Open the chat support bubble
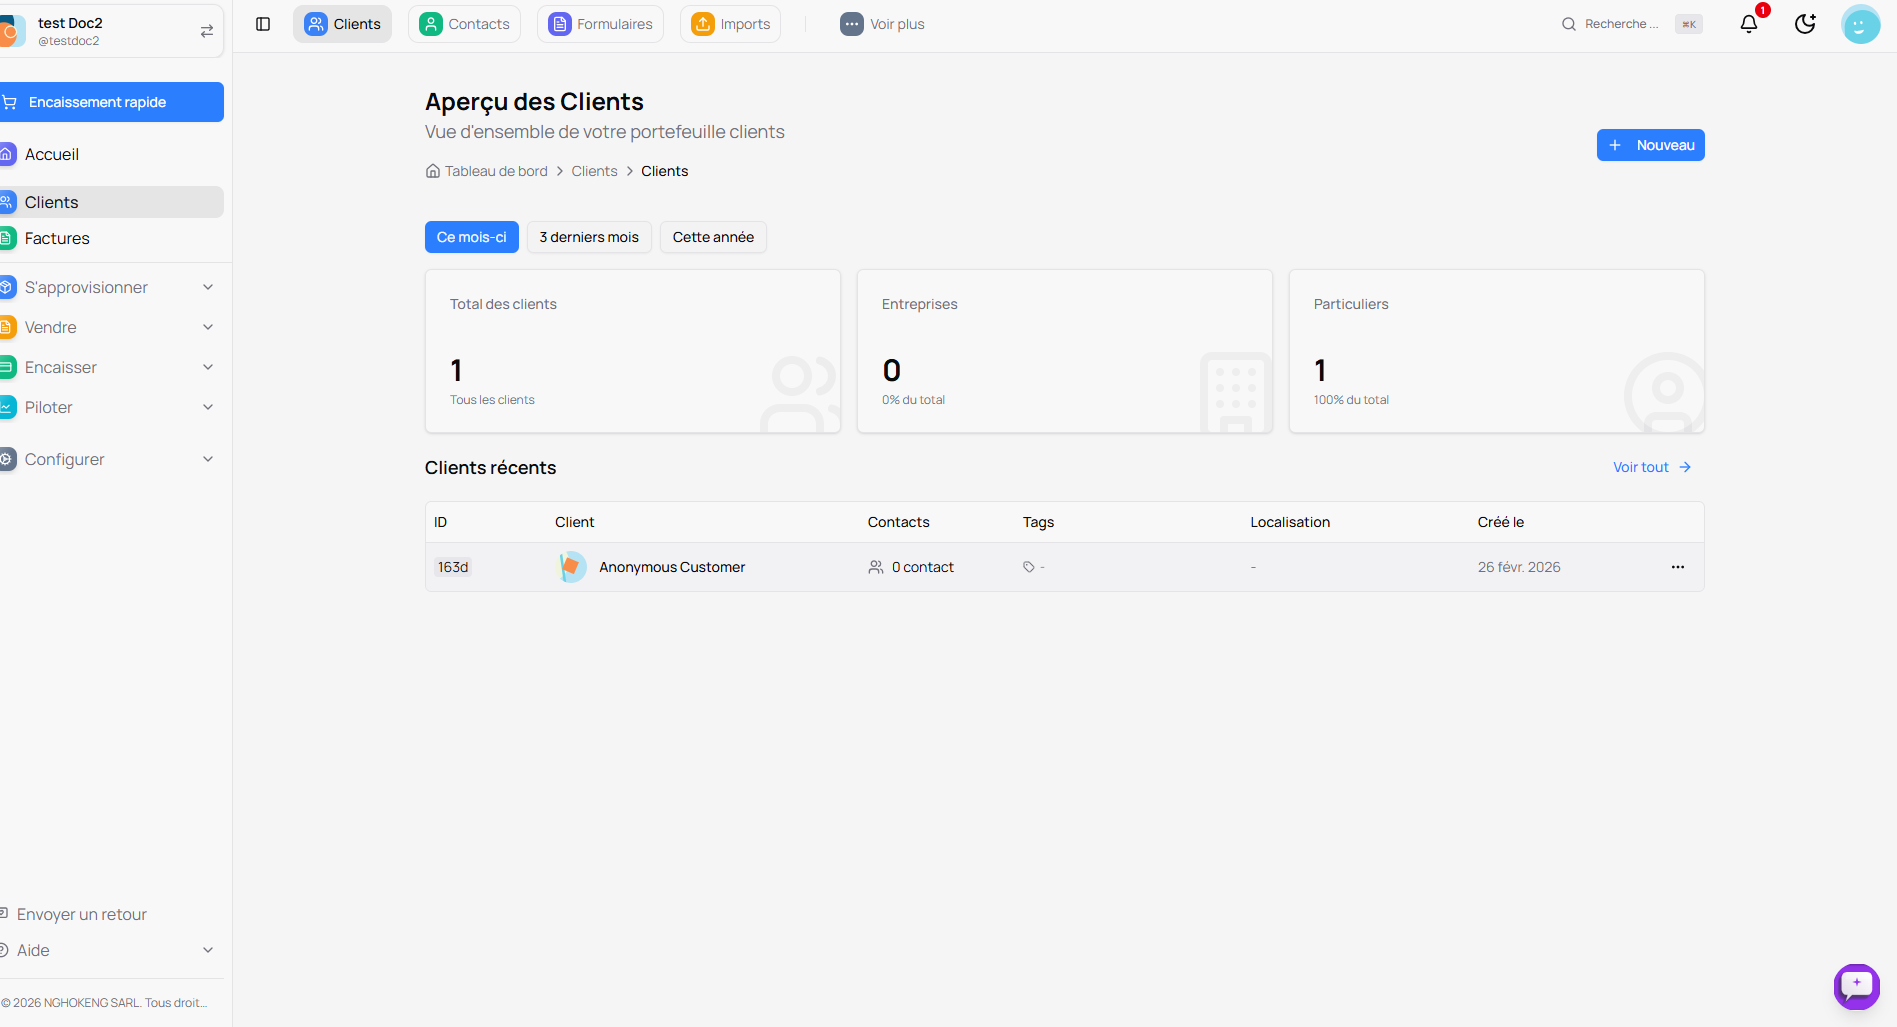 click(1856, 986)
